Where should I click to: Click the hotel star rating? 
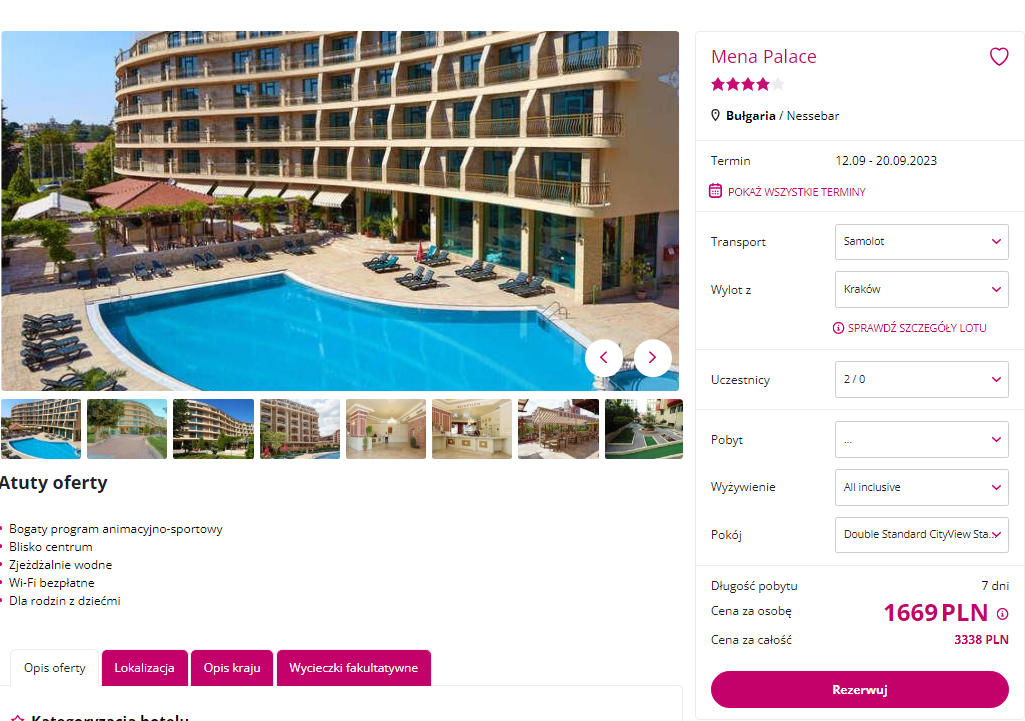(747, 84)
